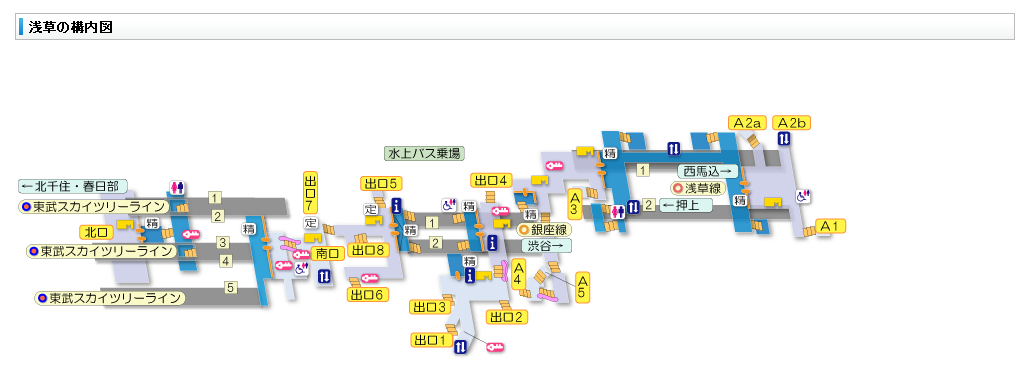Click the 出口8 exit label
The image size is (1026, 379).
click(x=368, y=250)
